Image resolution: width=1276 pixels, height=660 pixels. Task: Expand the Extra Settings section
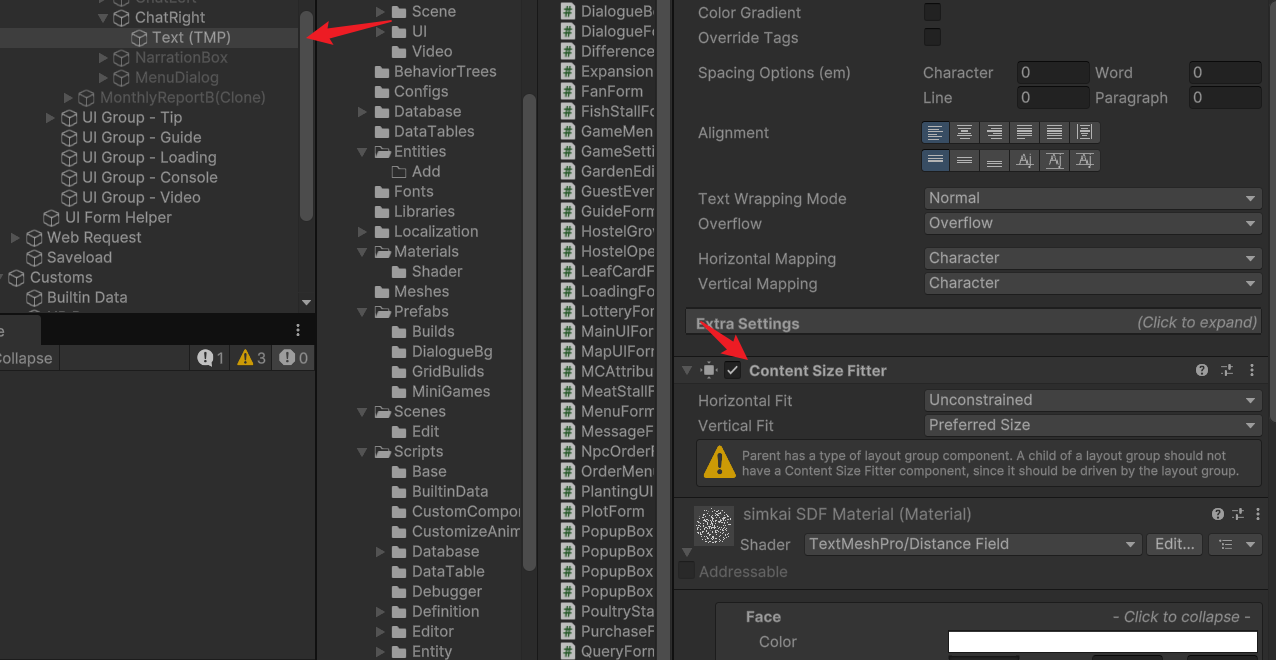(x=972, y=322)
